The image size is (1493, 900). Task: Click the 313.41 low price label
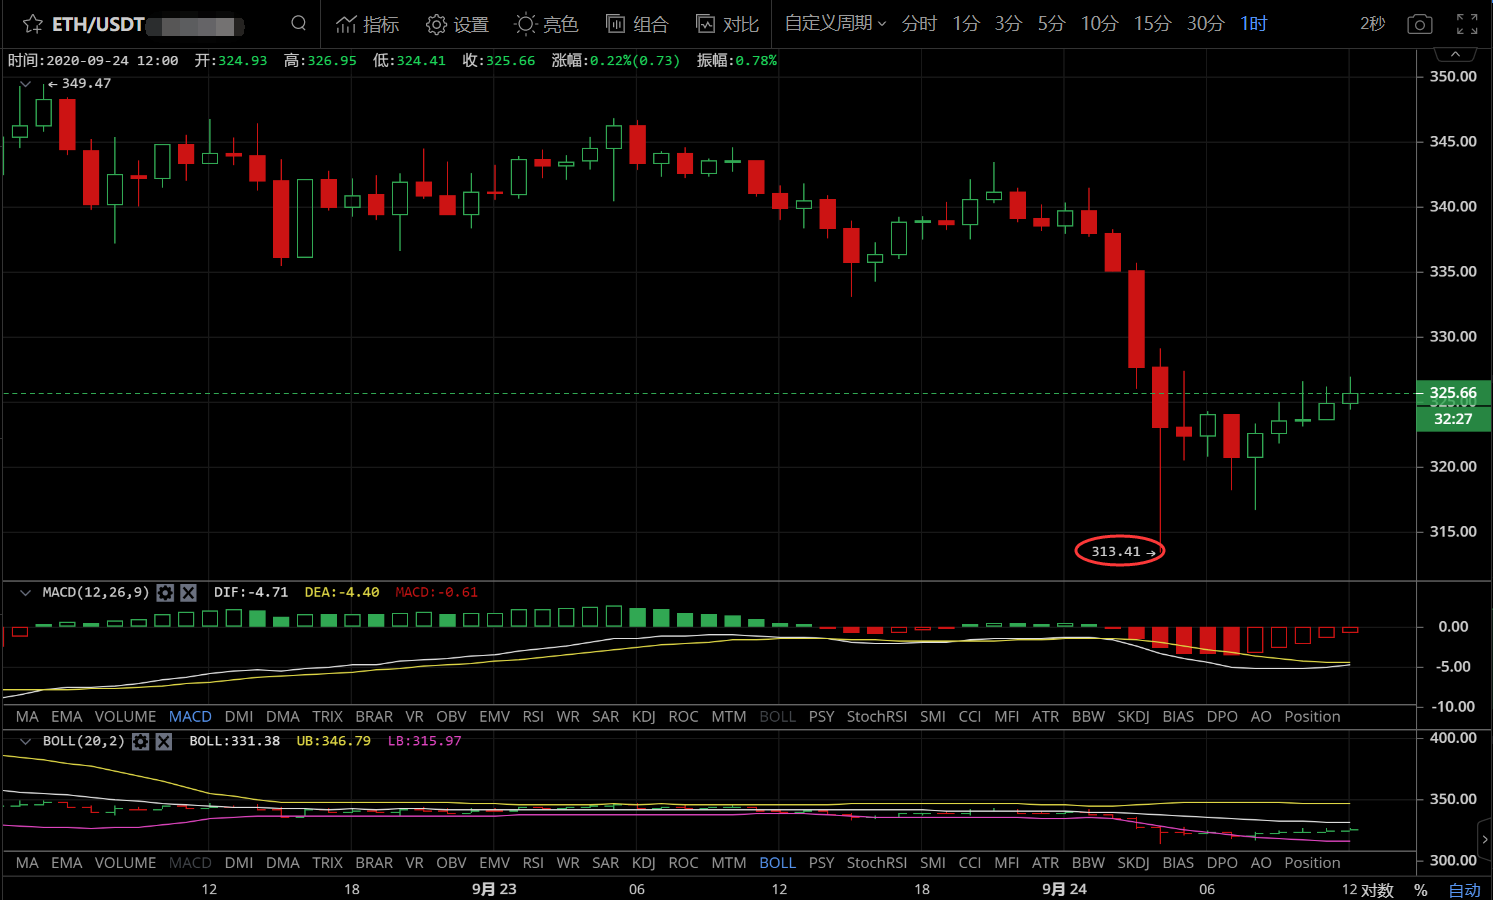pyautogui.click(x=1116, y=552)
